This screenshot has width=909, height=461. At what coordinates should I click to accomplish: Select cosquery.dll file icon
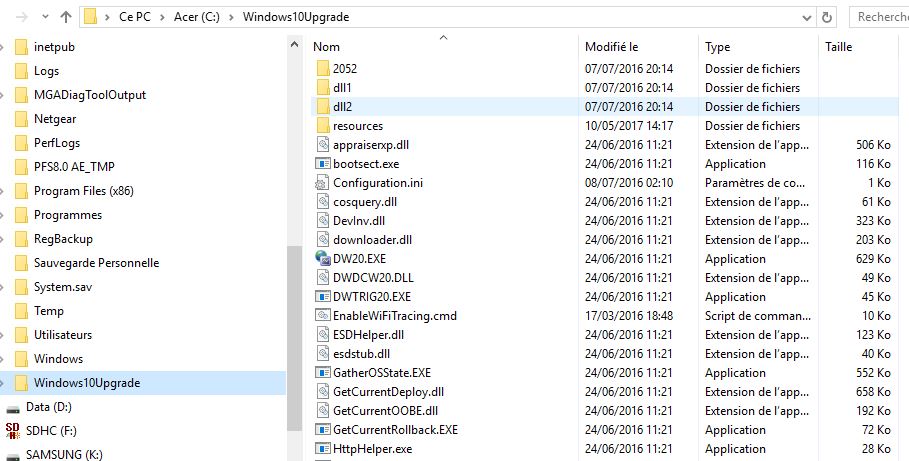click(323, 202)
